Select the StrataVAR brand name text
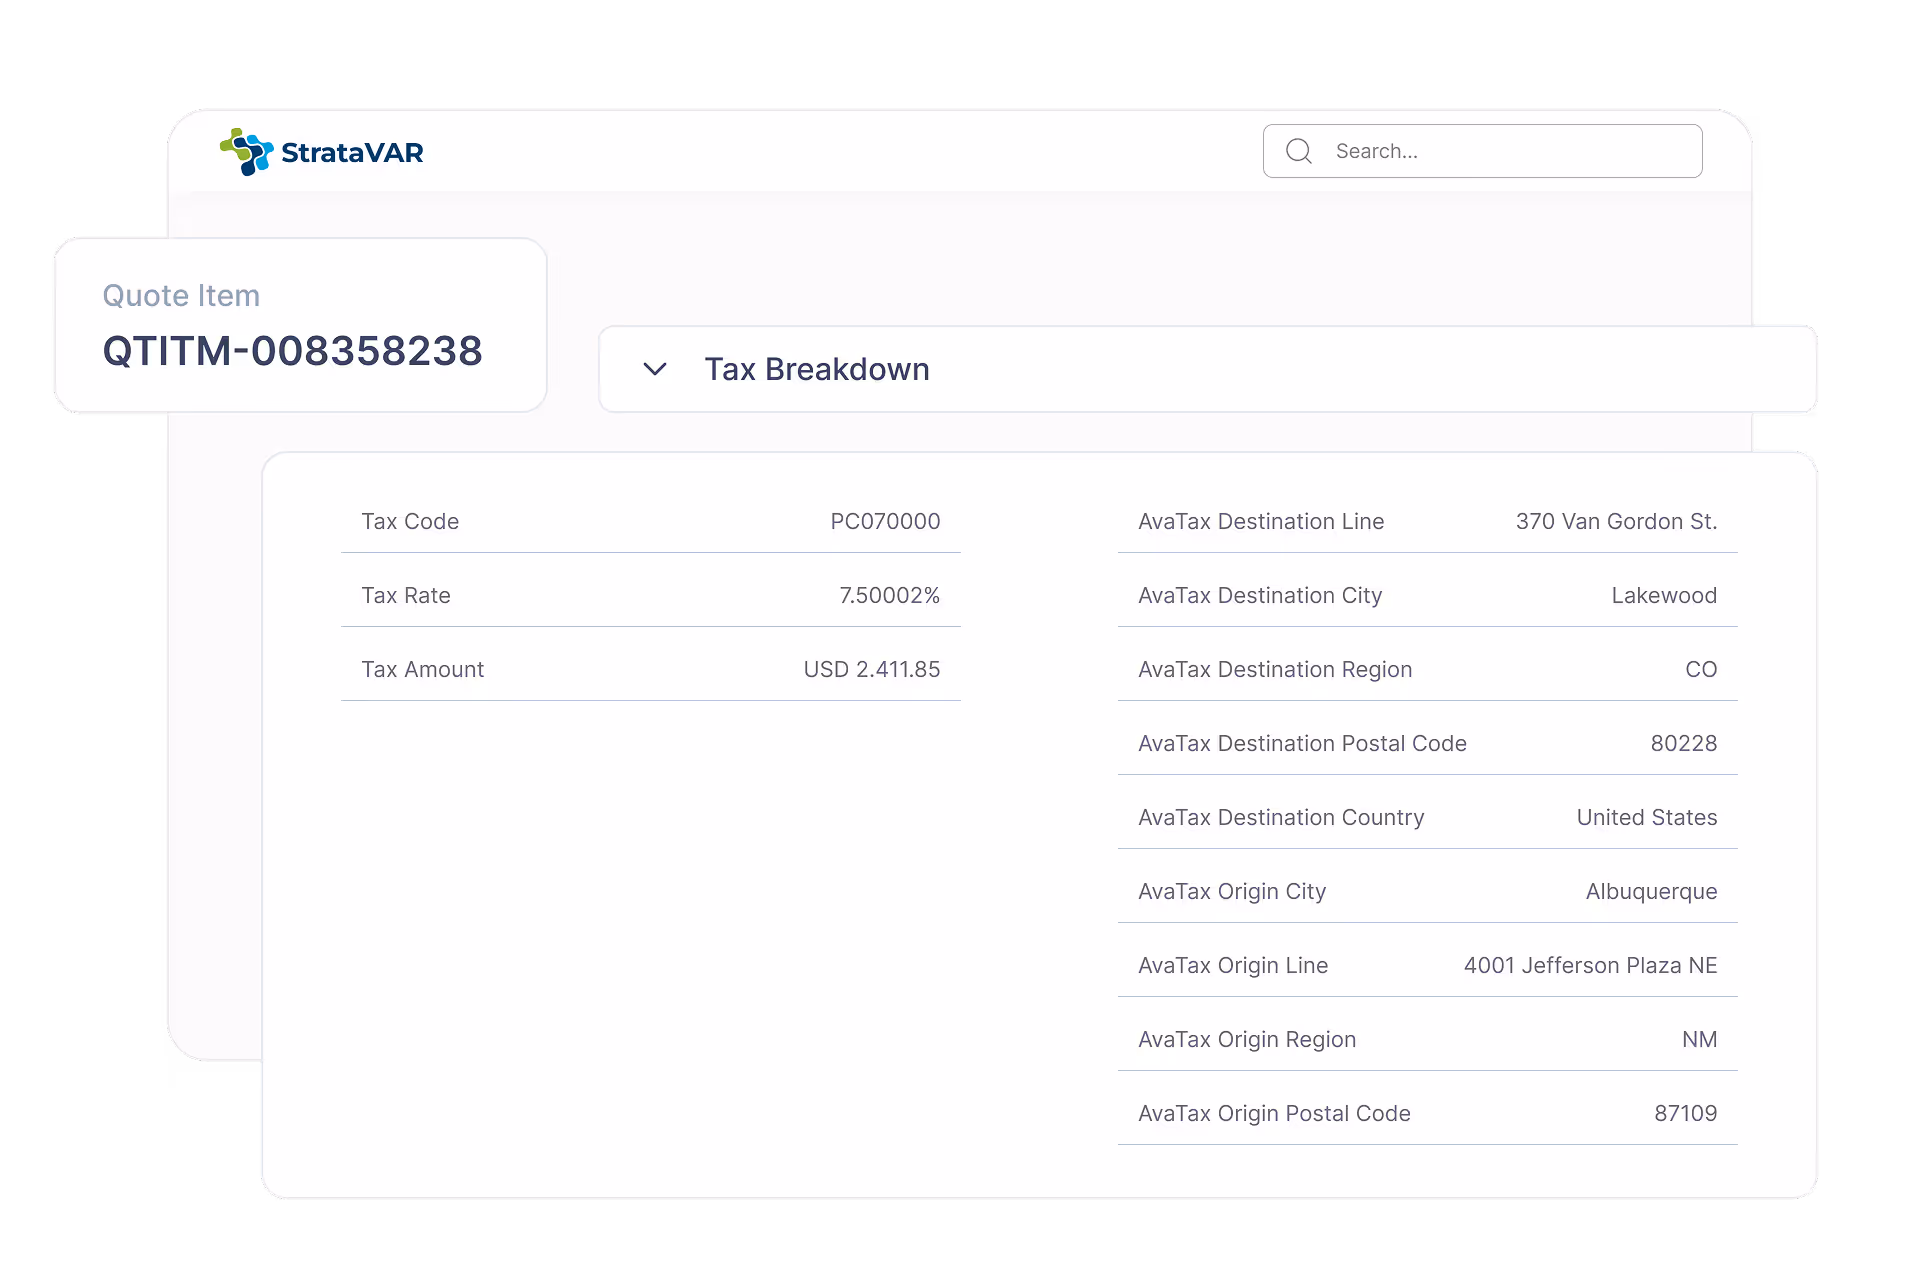The image size is (1920, 1282). 352,152
